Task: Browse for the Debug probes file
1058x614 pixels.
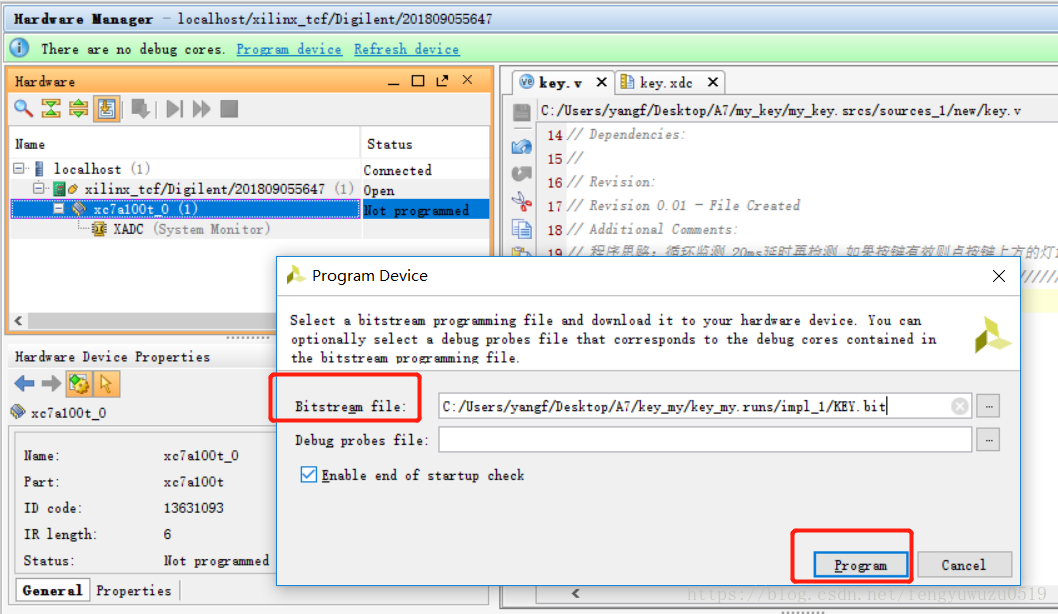Action: point(989,440)
